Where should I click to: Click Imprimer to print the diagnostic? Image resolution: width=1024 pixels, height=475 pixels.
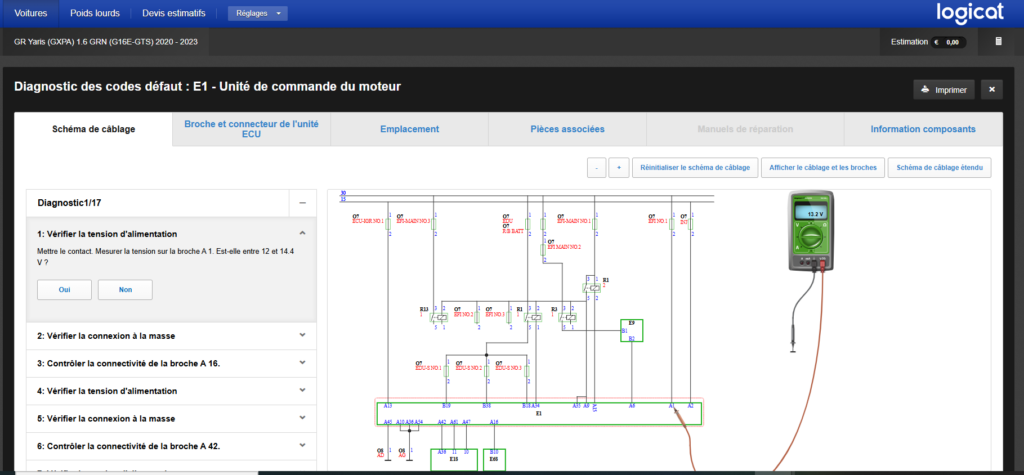coord(944,90)
